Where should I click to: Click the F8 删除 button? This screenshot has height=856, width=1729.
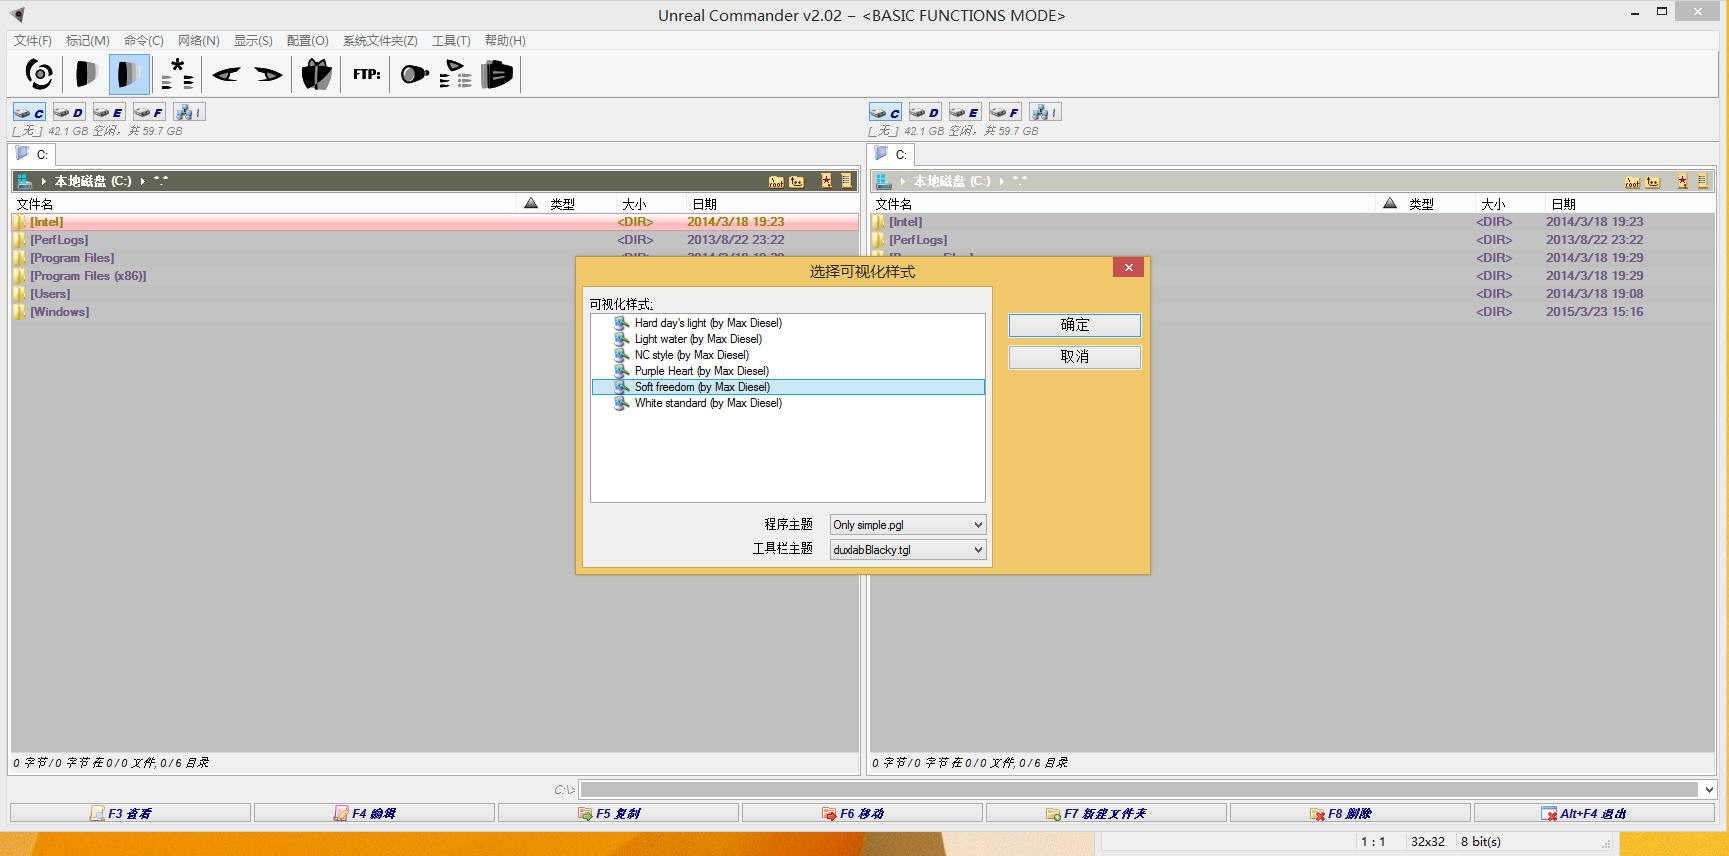(1350, 813)
